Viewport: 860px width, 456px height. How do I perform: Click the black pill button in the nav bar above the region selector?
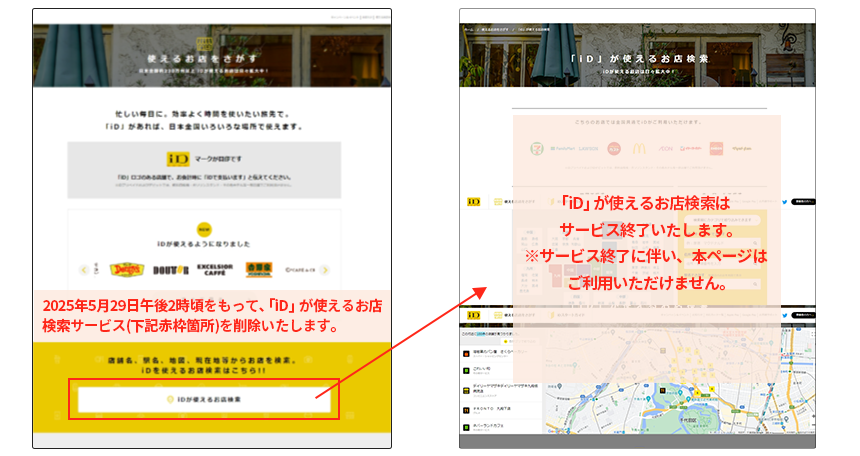803,202
